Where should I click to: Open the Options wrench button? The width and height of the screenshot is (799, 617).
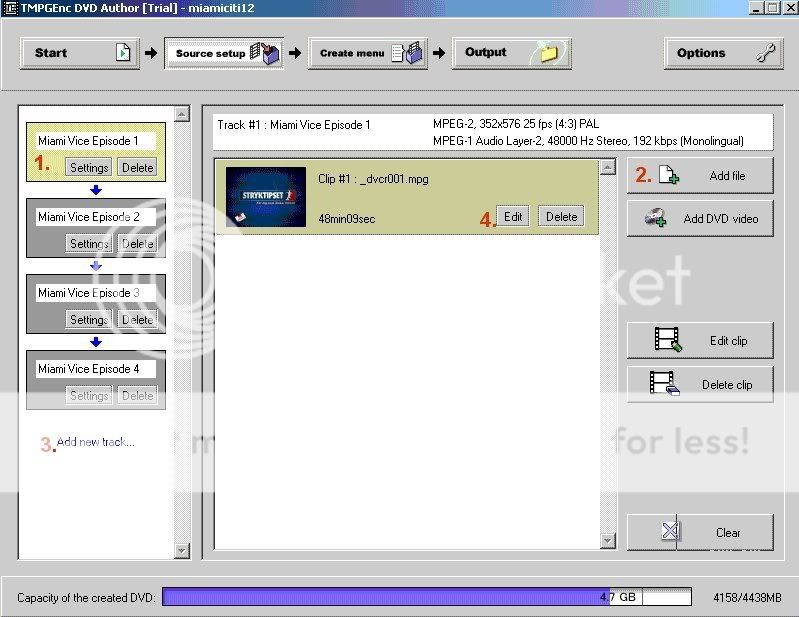723,53
